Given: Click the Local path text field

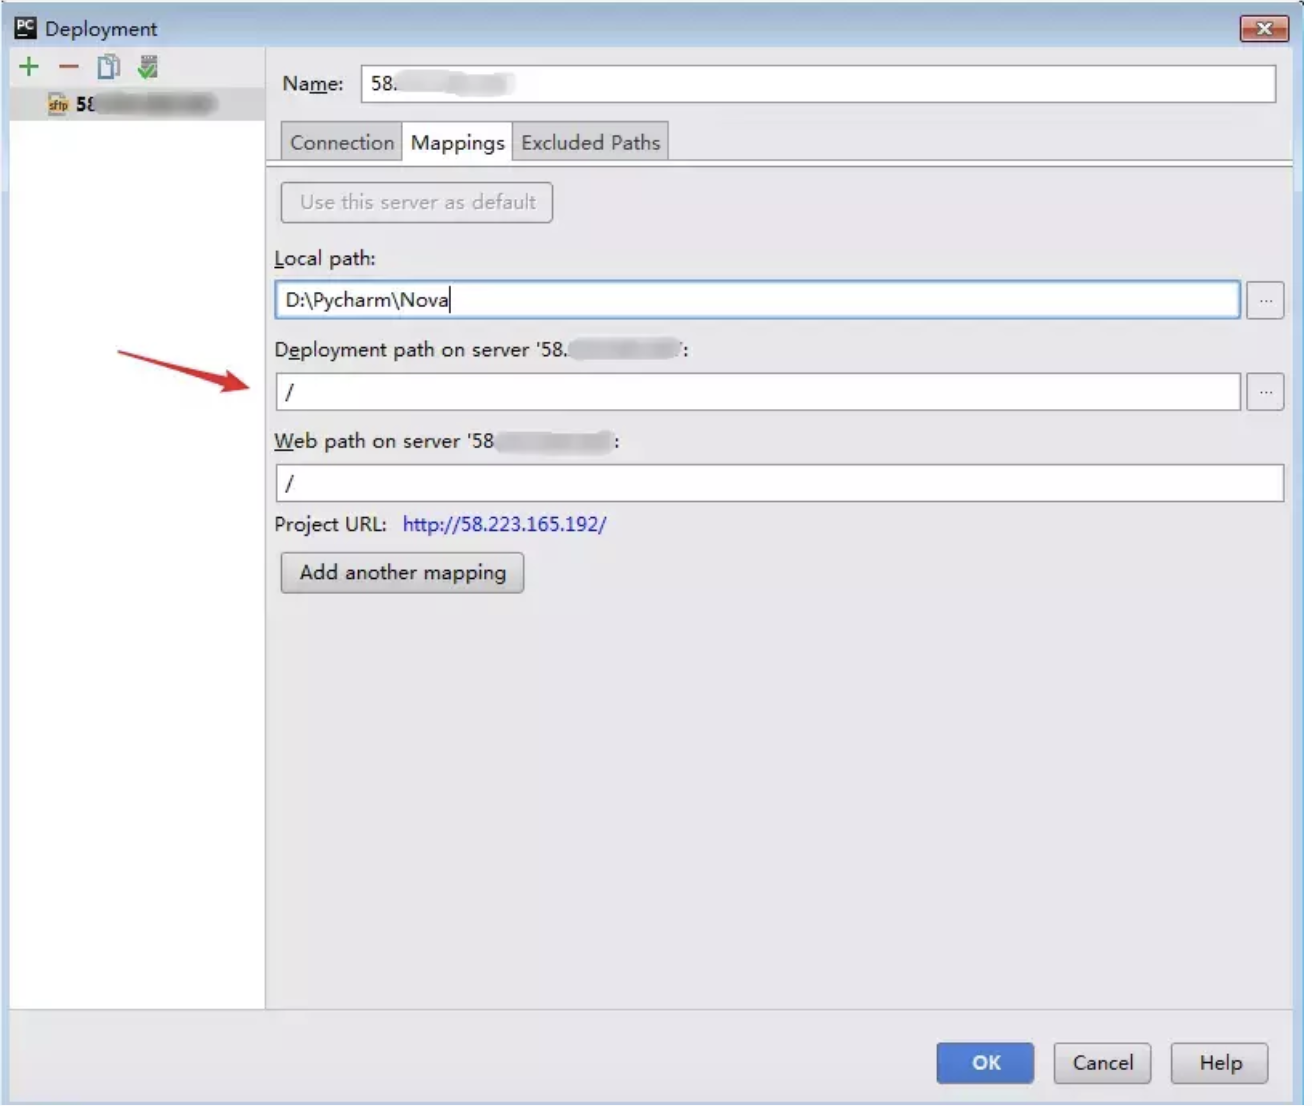Looking at the screenshot, I should [x=757, y=300].
